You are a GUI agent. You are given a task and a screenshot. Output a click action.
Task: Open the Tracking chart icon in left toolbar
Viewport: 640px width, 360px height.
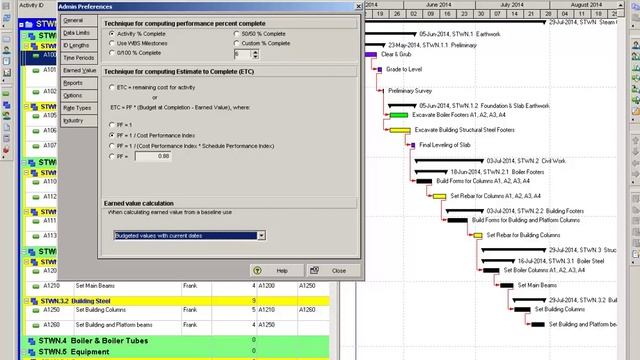tap(6, 73)
